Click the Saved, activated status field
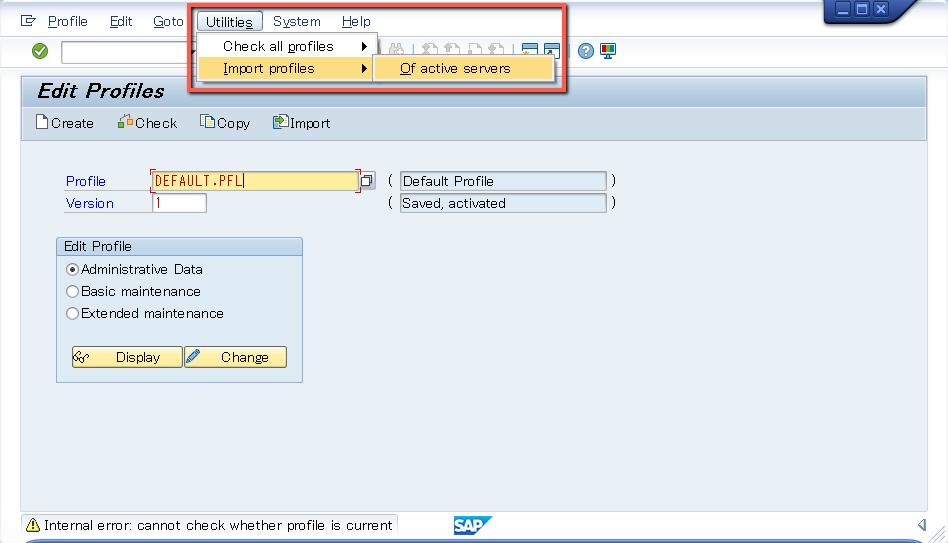 pyautogui.click(x=503, y=203)
